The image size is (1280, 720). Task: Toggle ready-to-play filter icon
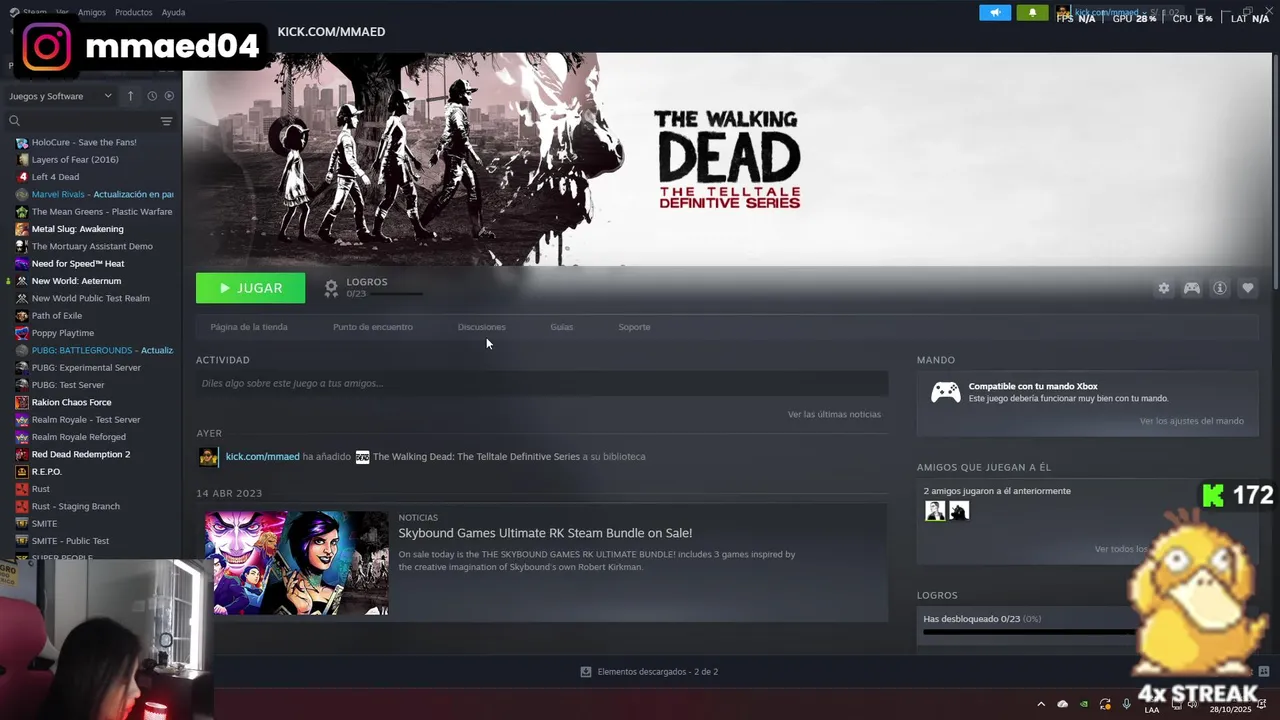click(169, 96)
